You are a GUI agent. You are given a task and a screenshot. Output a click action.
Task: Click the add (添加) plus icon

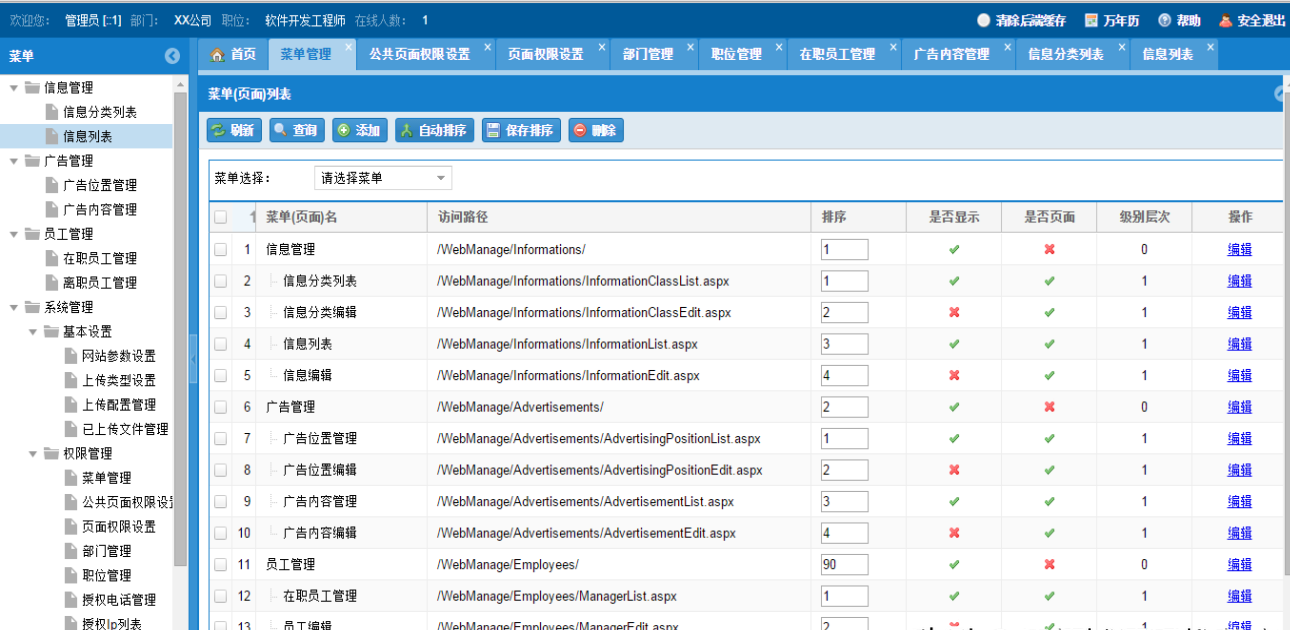344,130
